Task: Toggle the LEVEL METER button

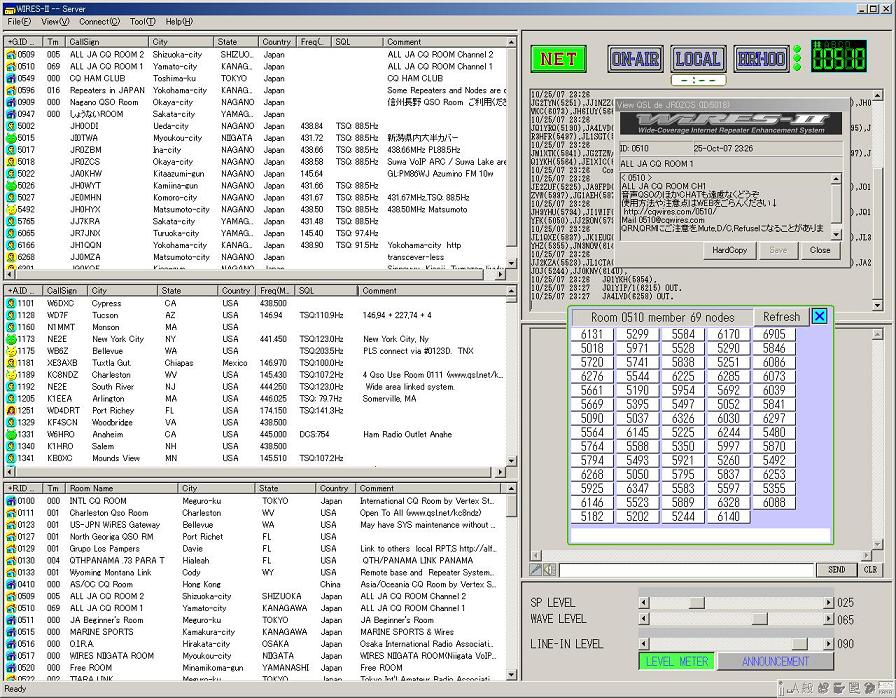Action: pyautogui.click(x=677, y=661)
